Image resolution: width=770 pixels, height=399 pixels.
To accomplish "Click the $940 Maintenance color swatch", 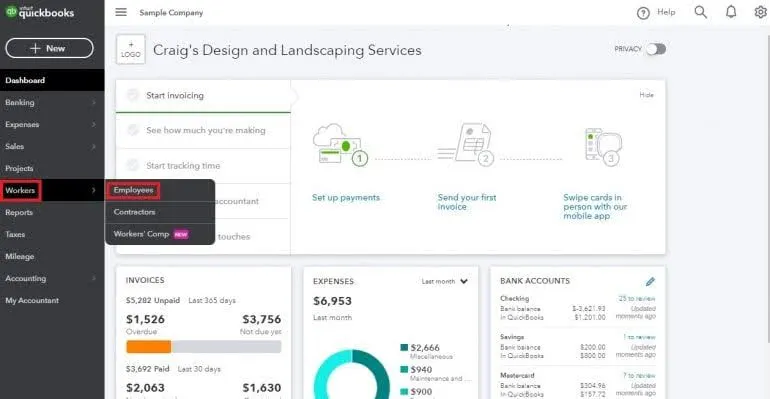I will click(x=404, y=370).
